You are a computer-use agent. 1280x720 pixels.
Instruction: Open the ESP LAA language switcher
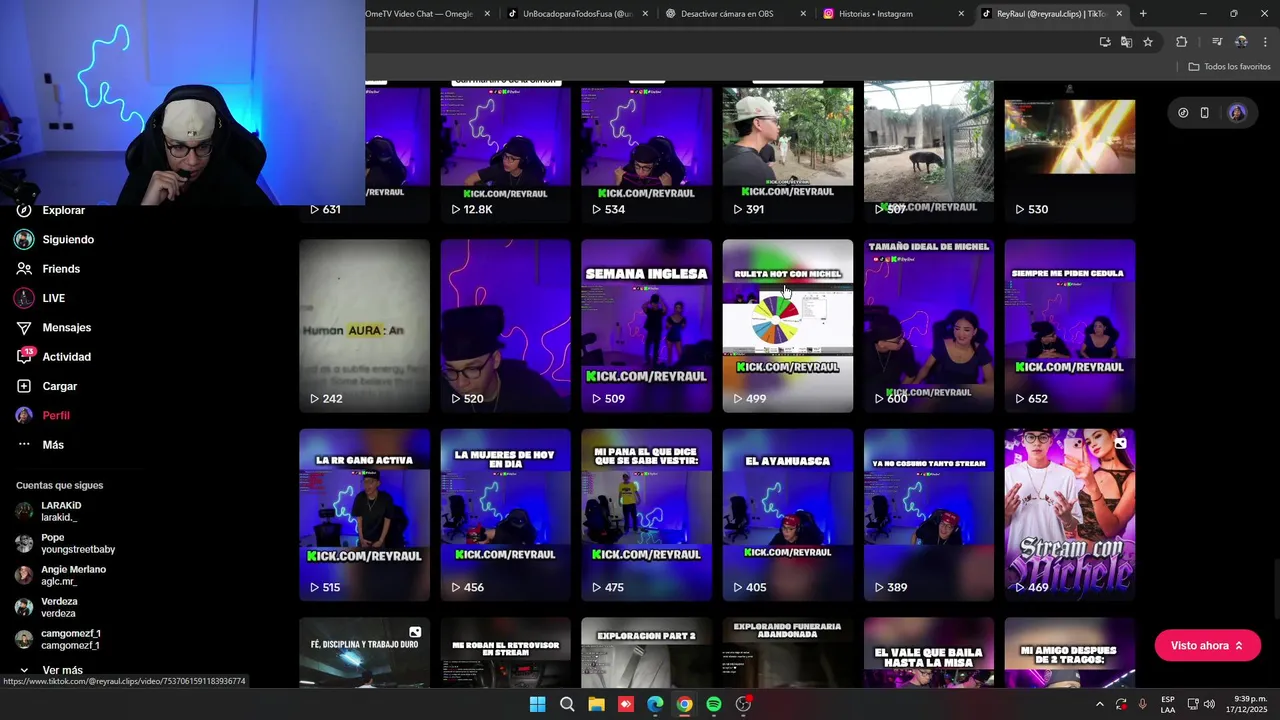(x=1168, y=704)
